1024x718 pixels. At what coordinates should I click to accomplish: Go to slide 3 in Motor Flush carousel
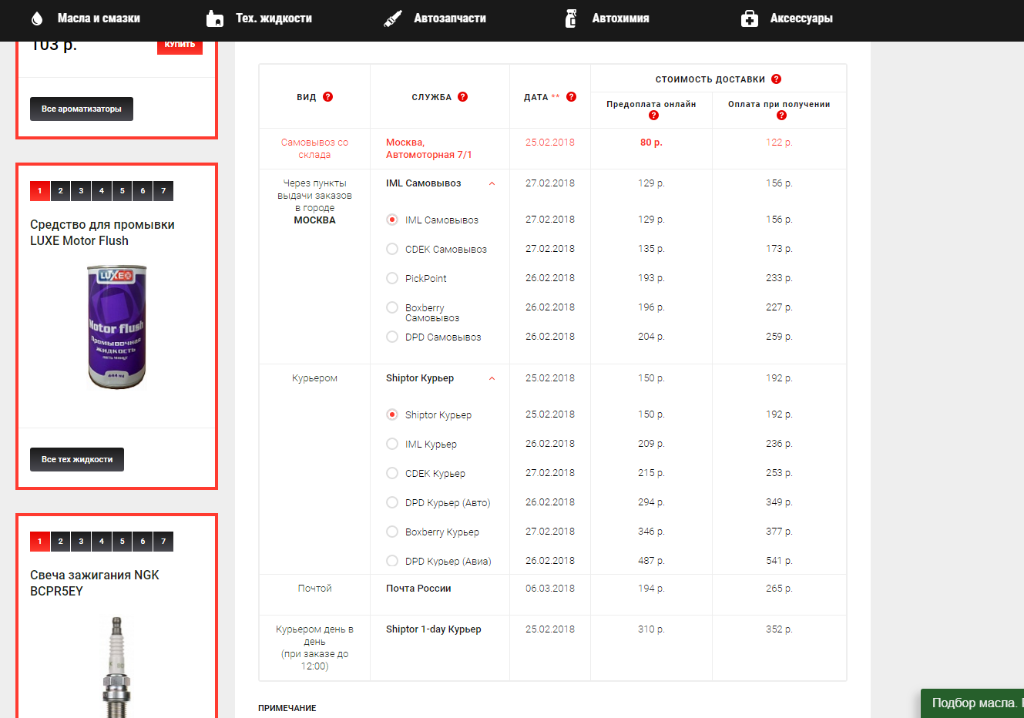pyautogui.click(x=81, y=191)
